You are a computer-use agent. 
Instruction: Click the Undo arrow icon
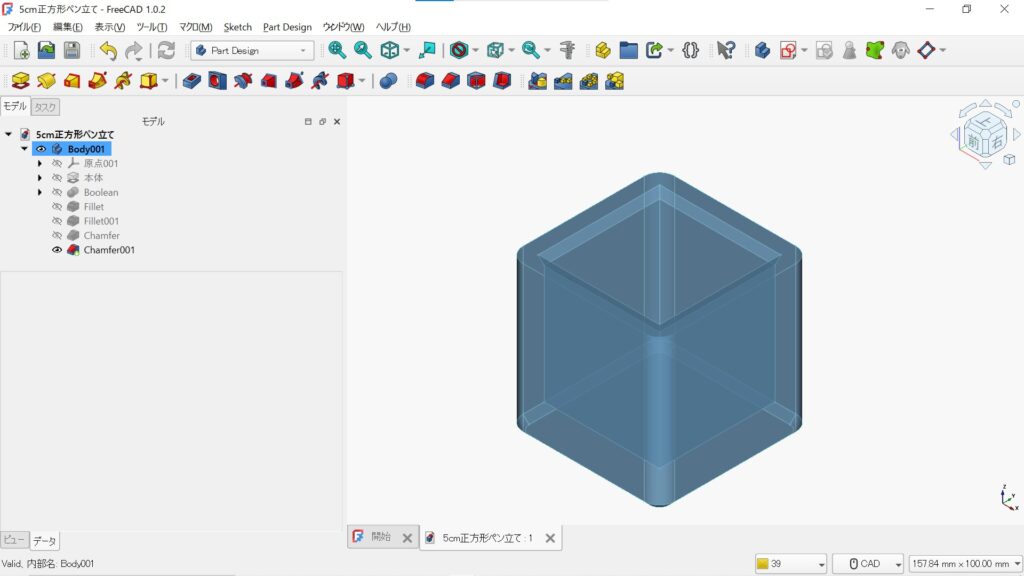point(108,50)
